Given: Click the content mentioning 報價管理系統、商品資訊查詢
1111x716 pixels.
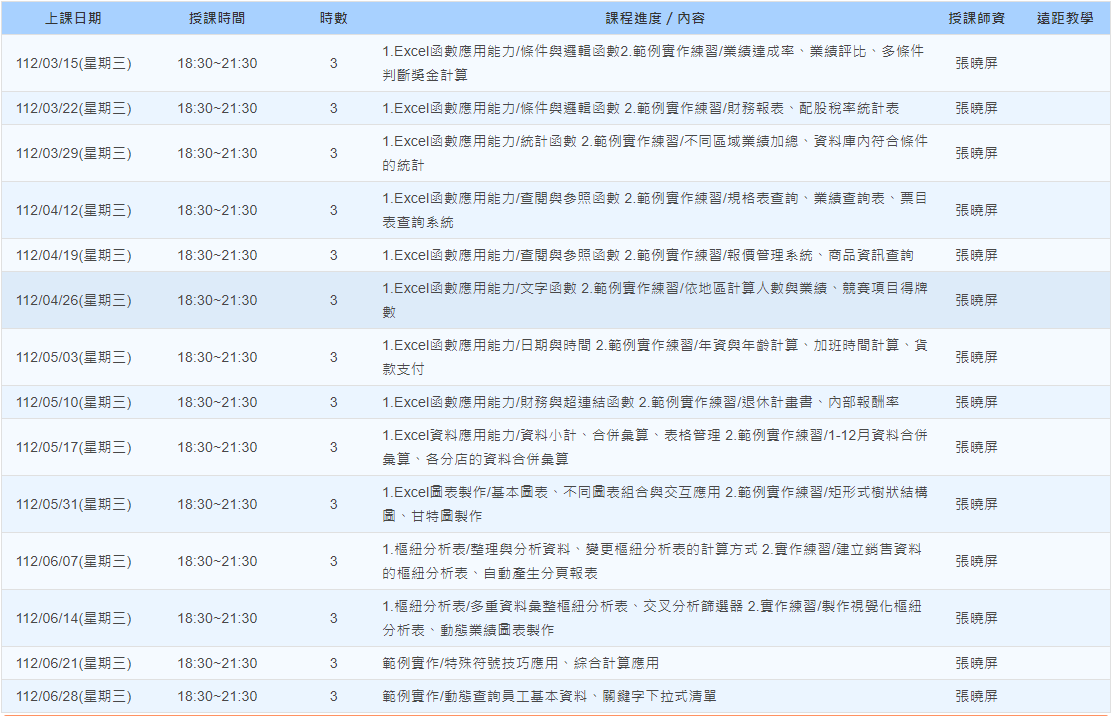Looking at the screenshot, I should tap(648, 255).
